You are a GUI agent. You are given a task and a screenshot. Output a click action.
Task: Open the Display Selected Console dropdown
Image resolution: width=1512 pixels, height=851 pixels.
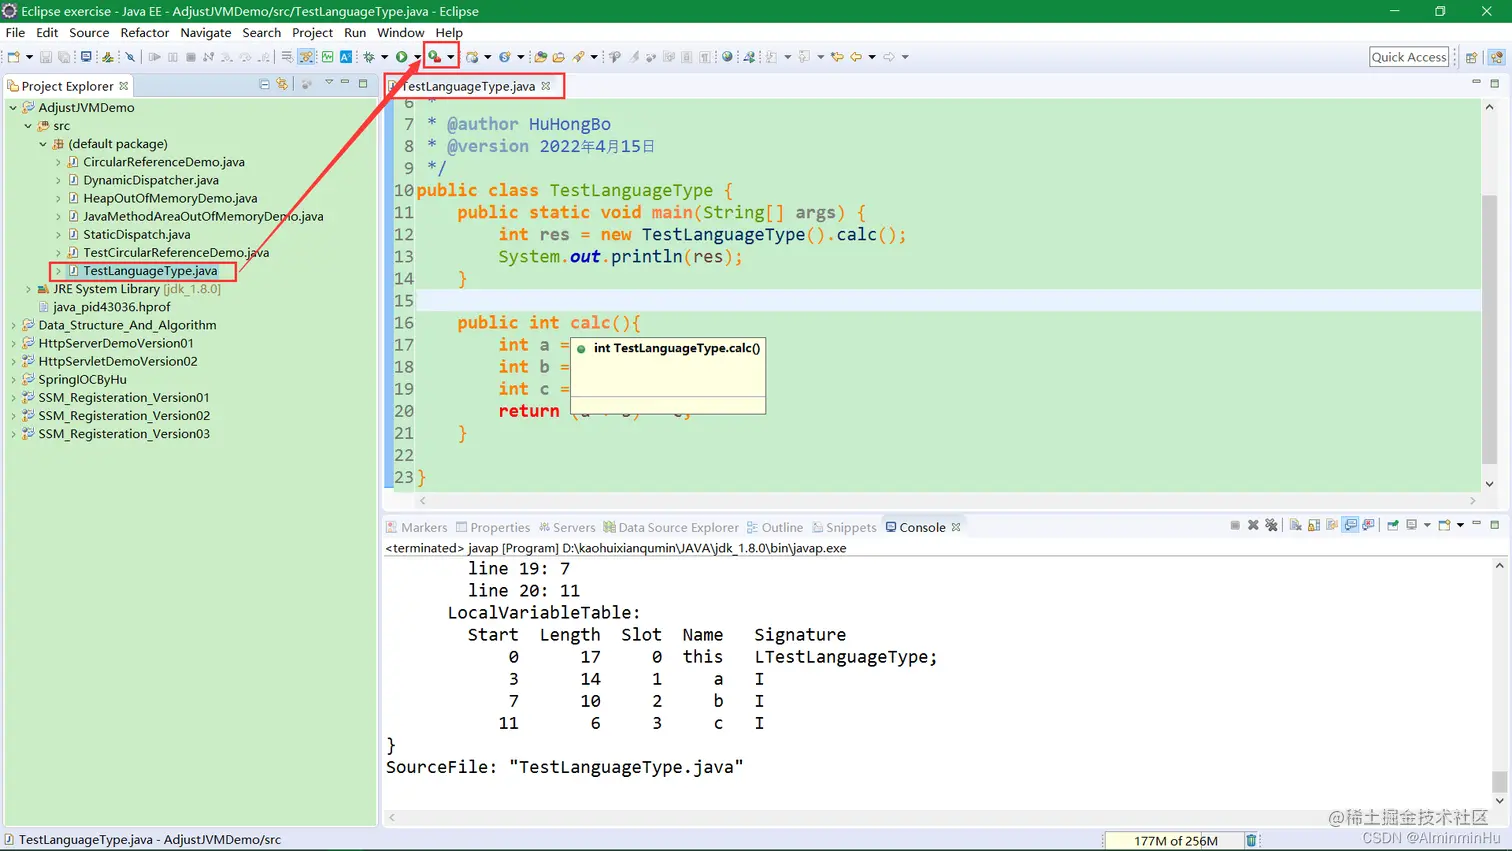point(1427,525)
